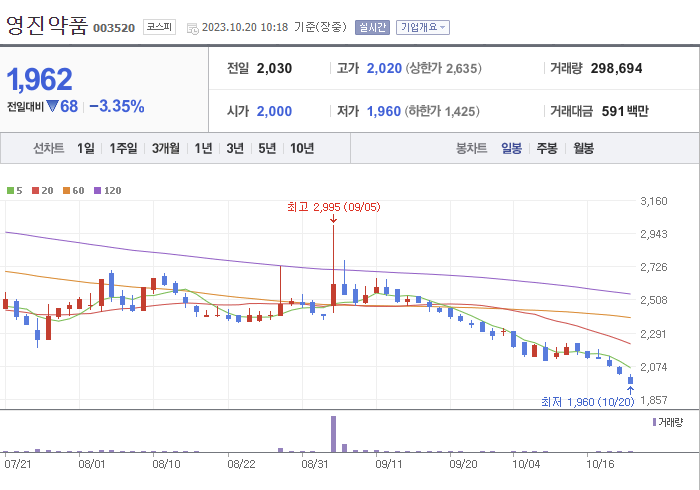Select the 10년 line chart tab
This screenshot has width=700, height=490.
pyautogui.click(x=302, y=148)
